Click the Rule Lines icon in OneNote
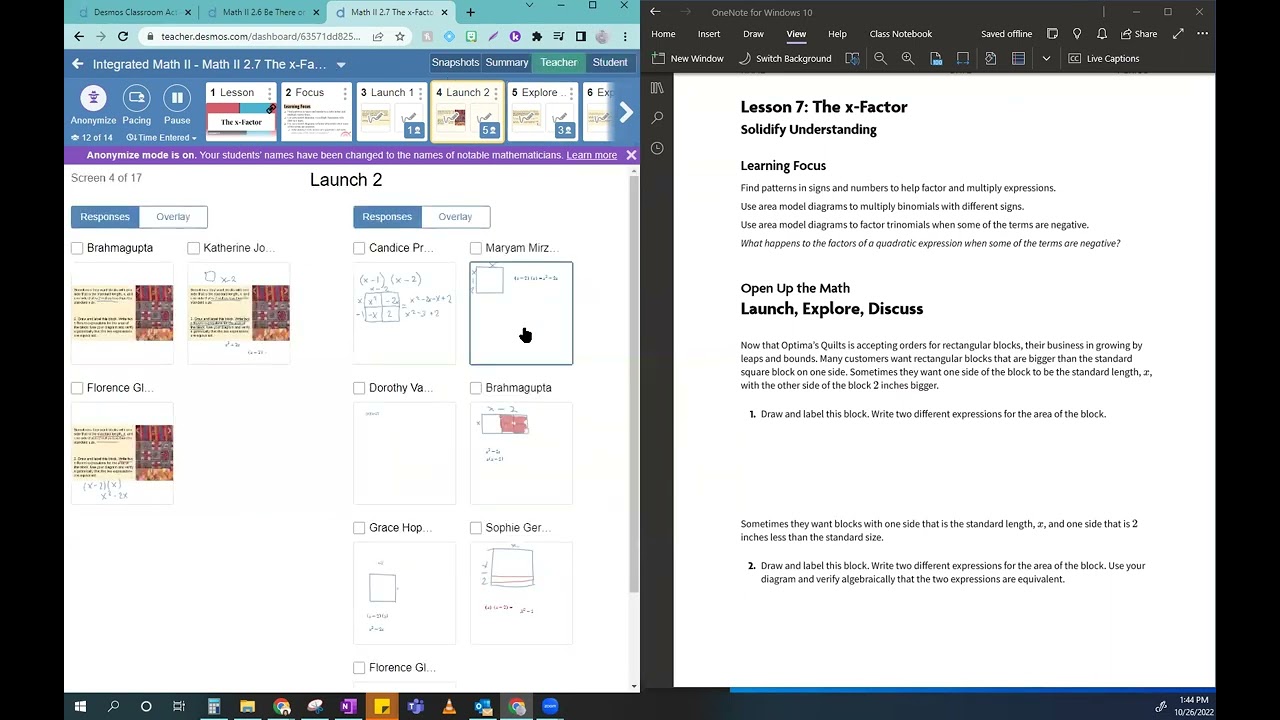The width and height of the screenshot is (1280, 720). (1018, 58)
